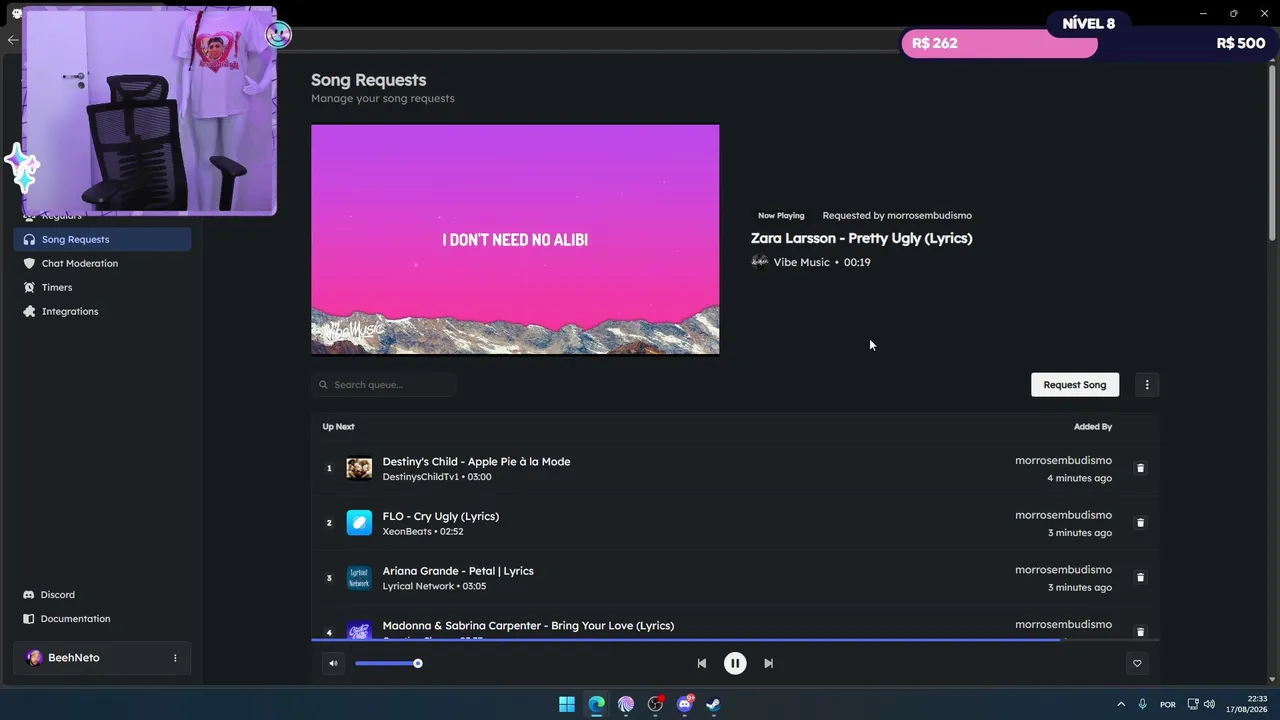This screenshot has width=1280, height=720.
Task: Open the taskbar clock showing 22:33
Action: point(1247,704)
